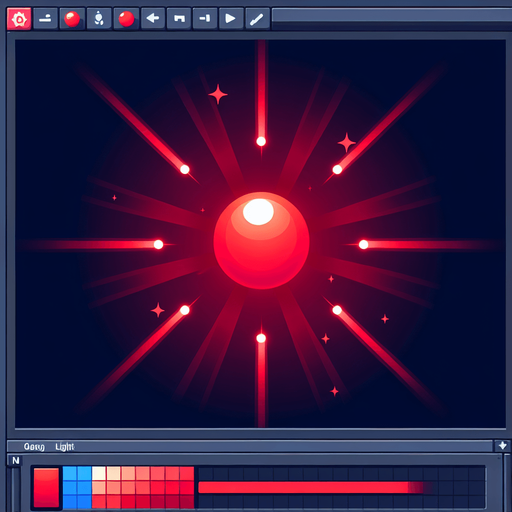Select the pale droplet figure icon
Viewport: 512px width, 512px height.
click(x=99, y=19)
